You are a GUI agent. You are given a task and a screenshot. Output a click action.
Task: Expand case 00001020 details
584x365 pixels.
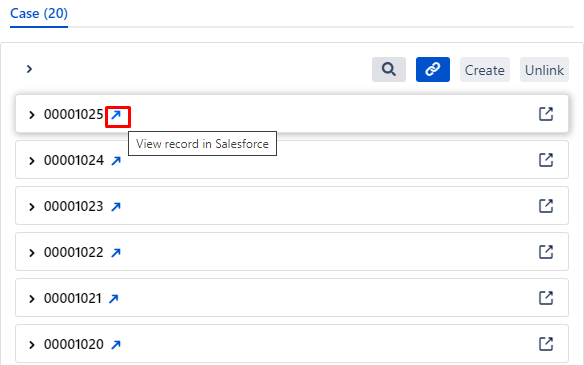(32, 345)
